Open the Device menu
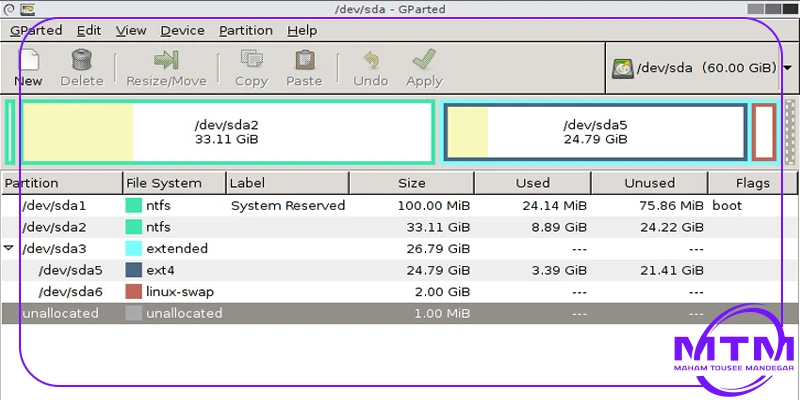 (181, 31)
